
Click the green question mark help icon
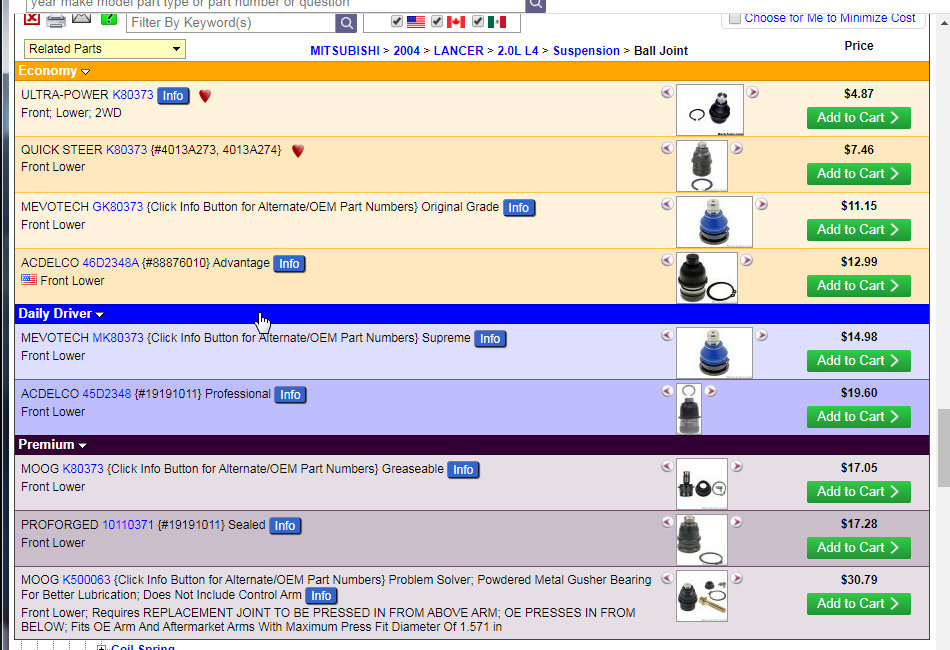point(109,19)
